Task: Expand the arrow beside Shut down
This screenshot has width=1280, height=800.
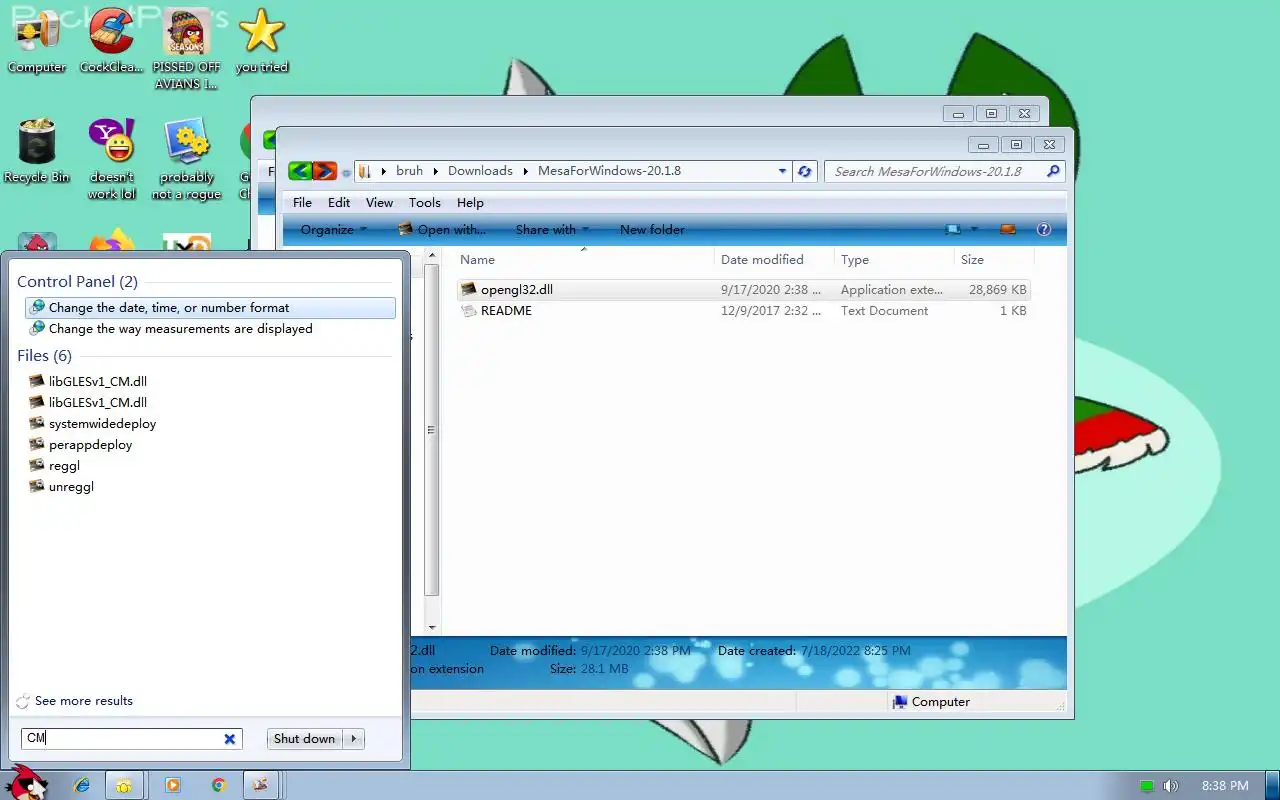Action: (x=354, y=739)
